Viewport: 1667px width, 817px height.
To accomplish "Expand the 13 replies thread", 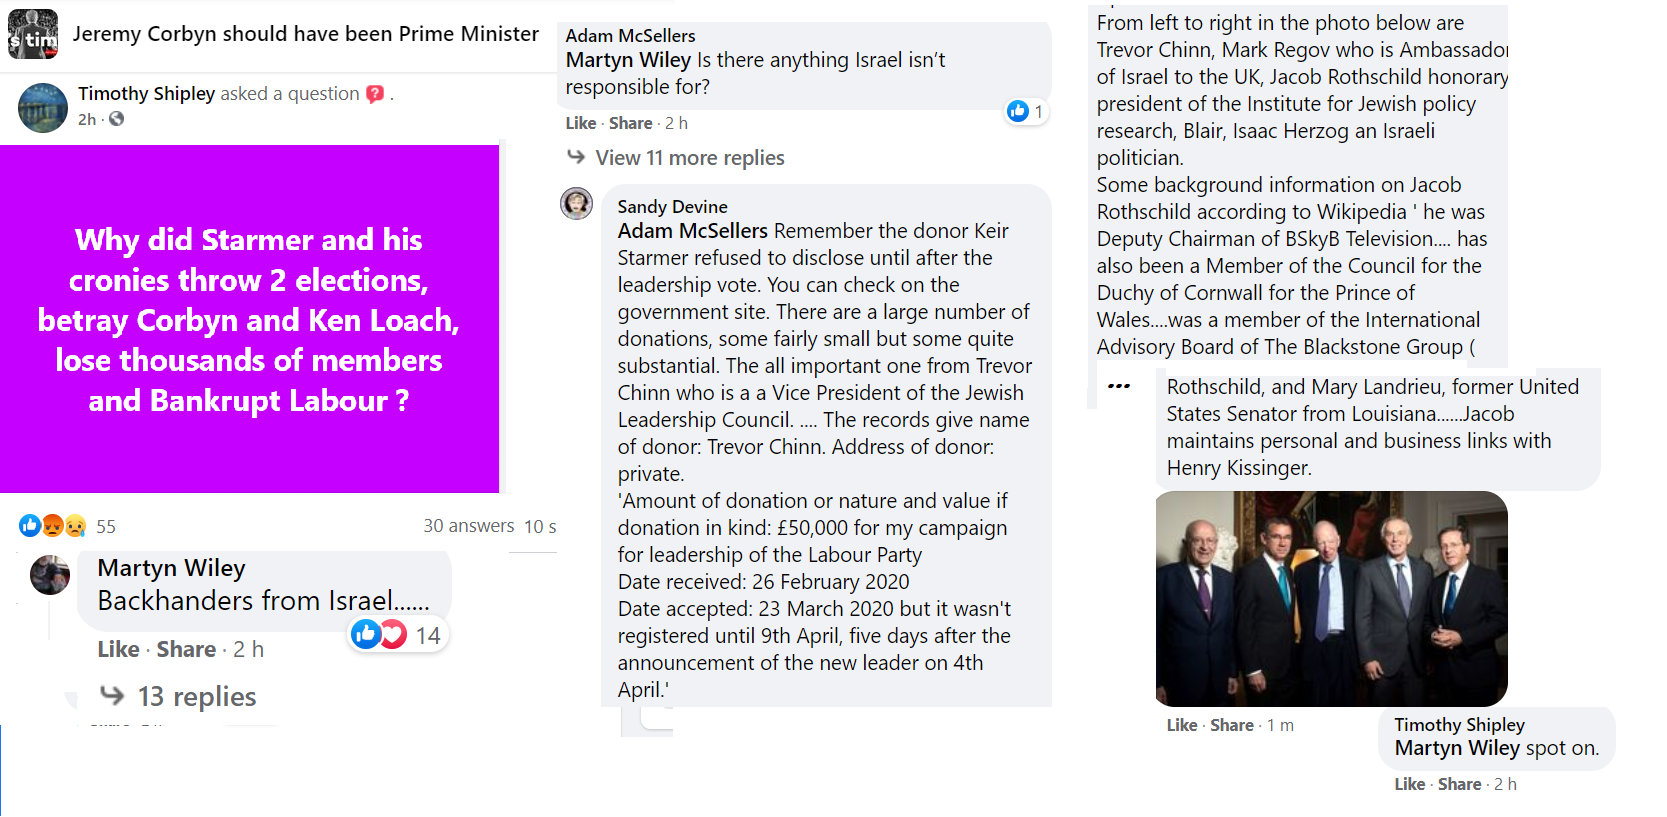I will [x=196, y=696].
